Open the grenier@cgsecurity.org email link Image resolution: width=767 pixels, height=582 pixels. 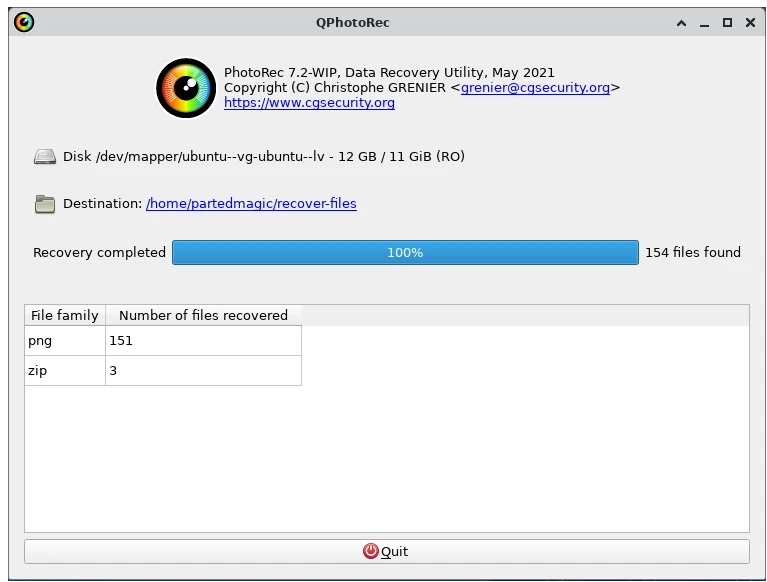(535, 88)
